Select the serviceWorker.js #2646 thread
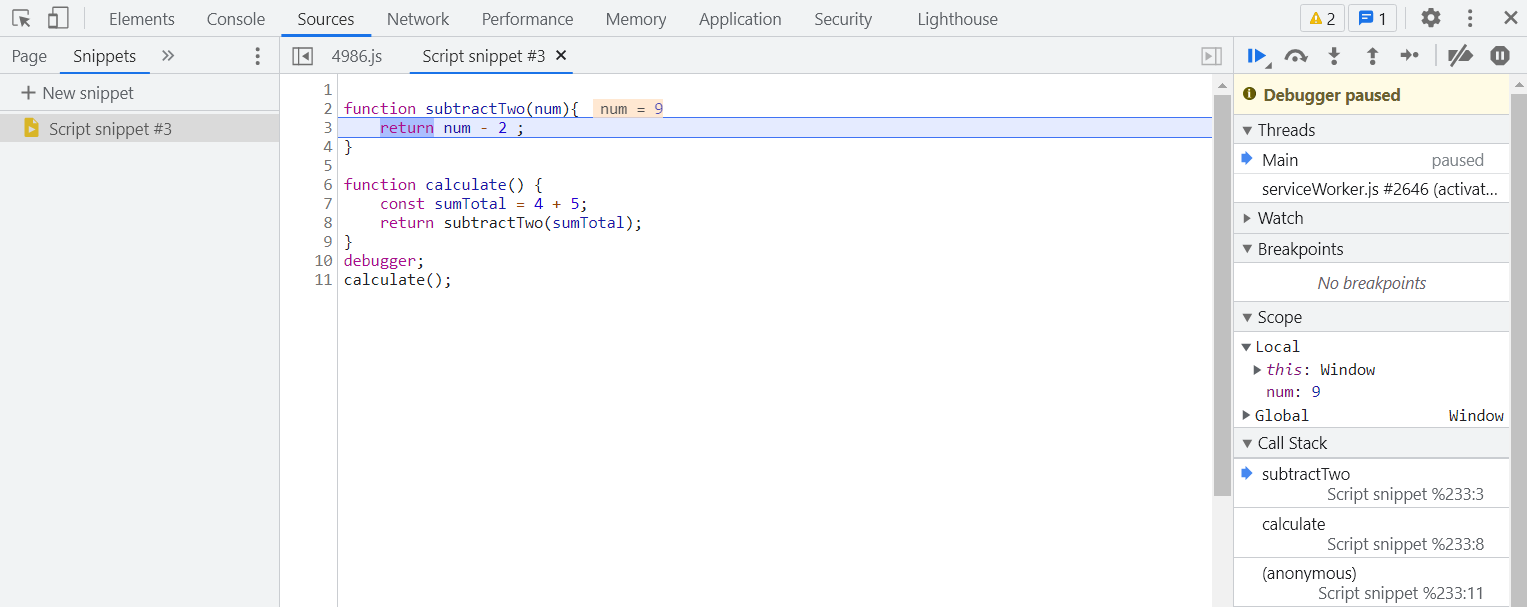1527x607 pixels. click(1371, 189)
